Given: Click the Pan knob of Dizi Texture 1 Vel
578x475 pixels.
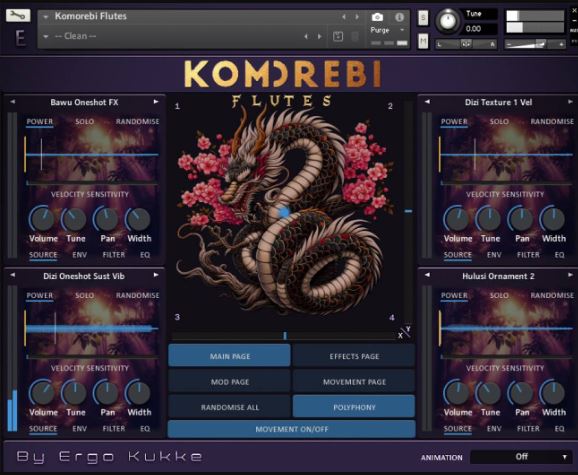Looking at the screenshot, I should point(521,219).
